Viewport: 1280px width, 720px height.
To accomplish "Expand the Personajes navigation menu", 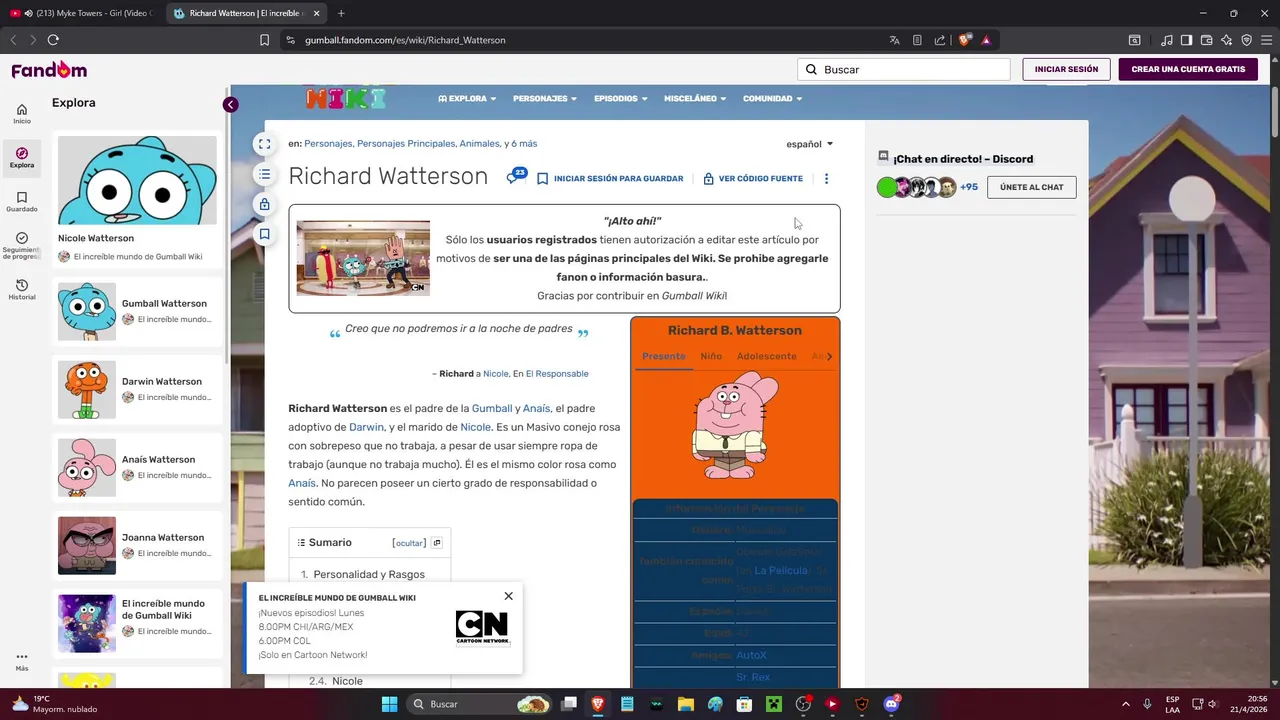I will coord(545,99).
